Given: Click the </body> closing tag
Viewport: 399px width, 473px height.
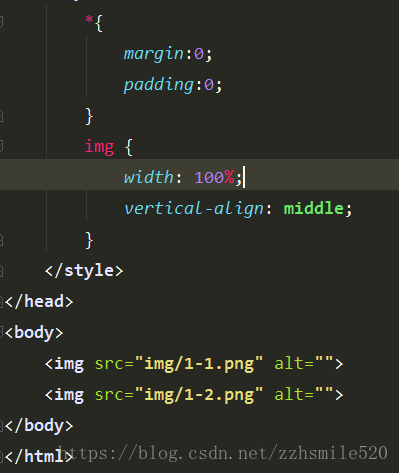Looking at the screenshot, I should (39, 426).
